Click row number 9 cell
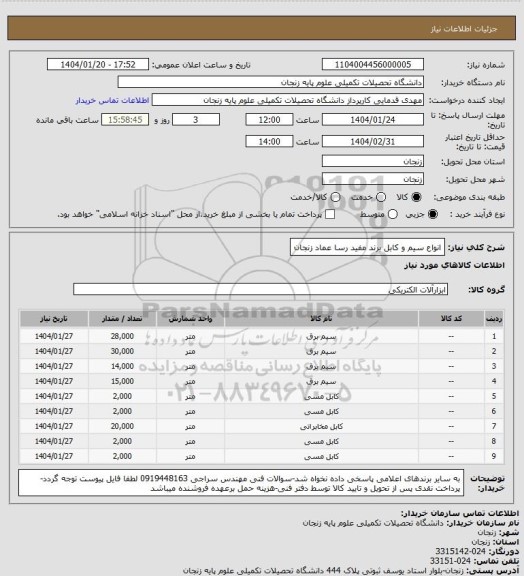 pos(494,457)
